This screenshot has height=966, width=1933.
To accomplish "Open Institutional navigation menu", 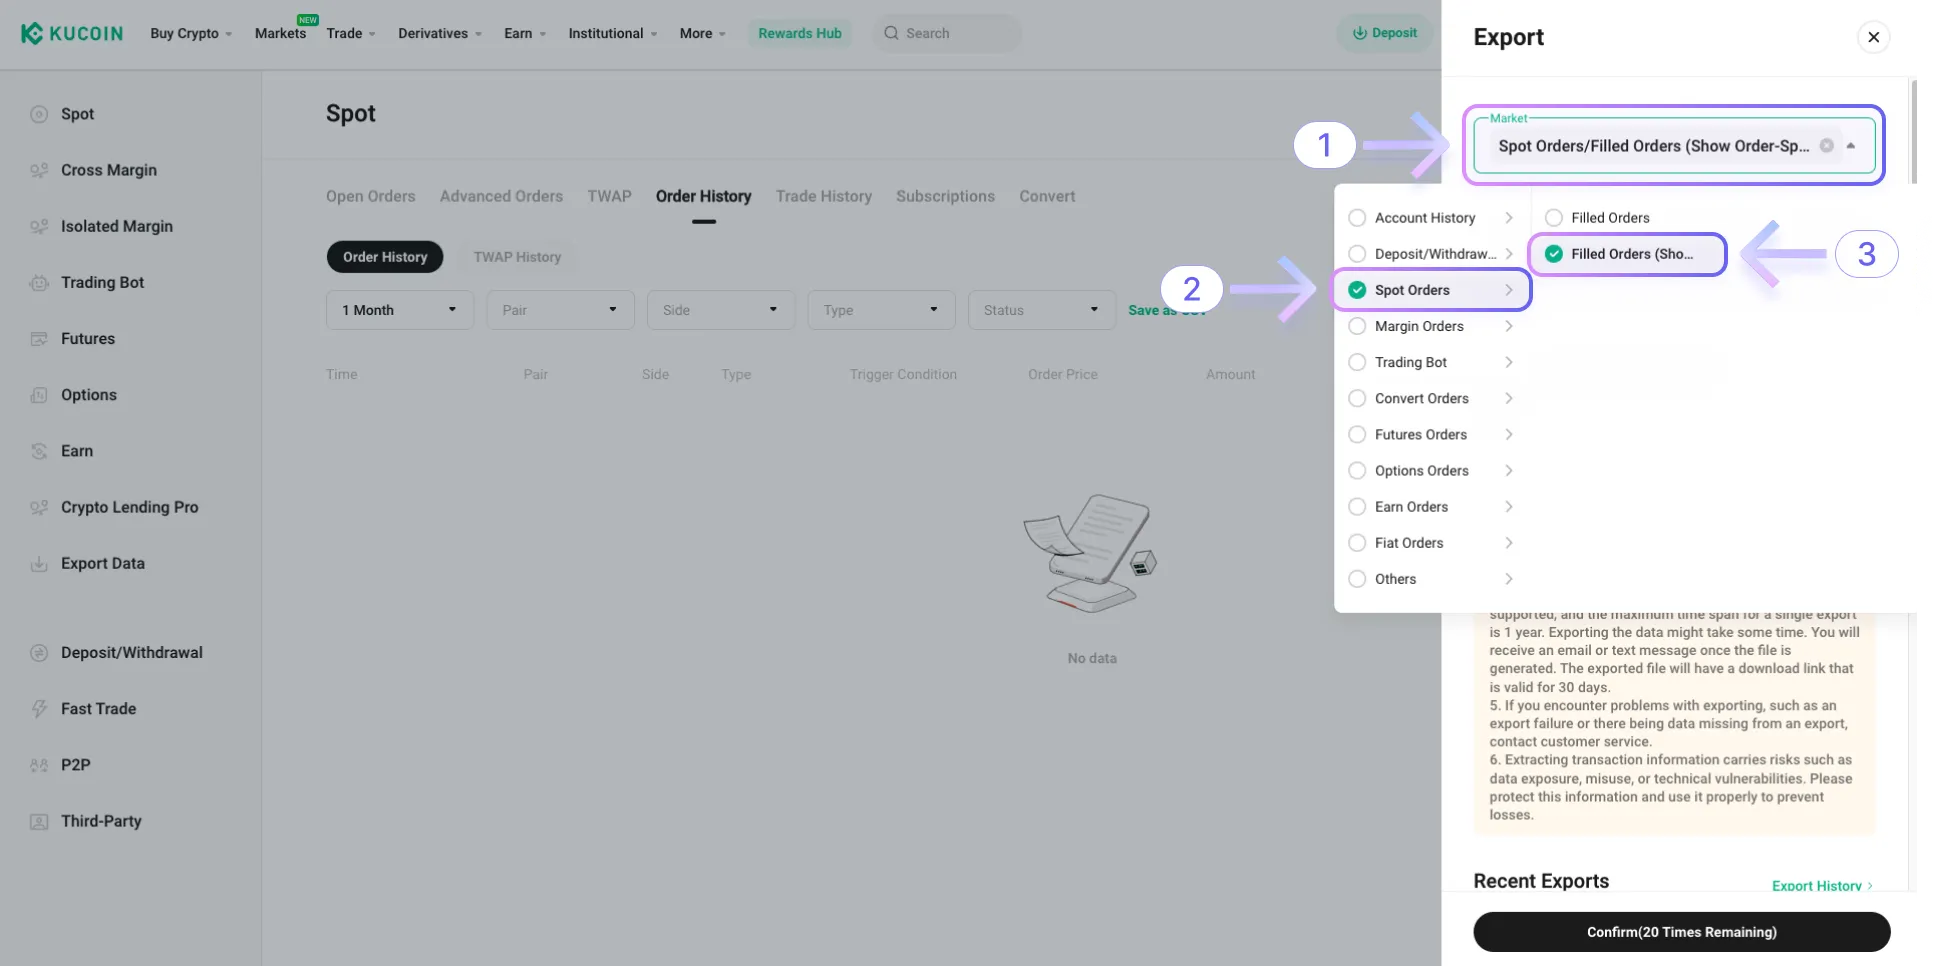I will coord(613,33).
